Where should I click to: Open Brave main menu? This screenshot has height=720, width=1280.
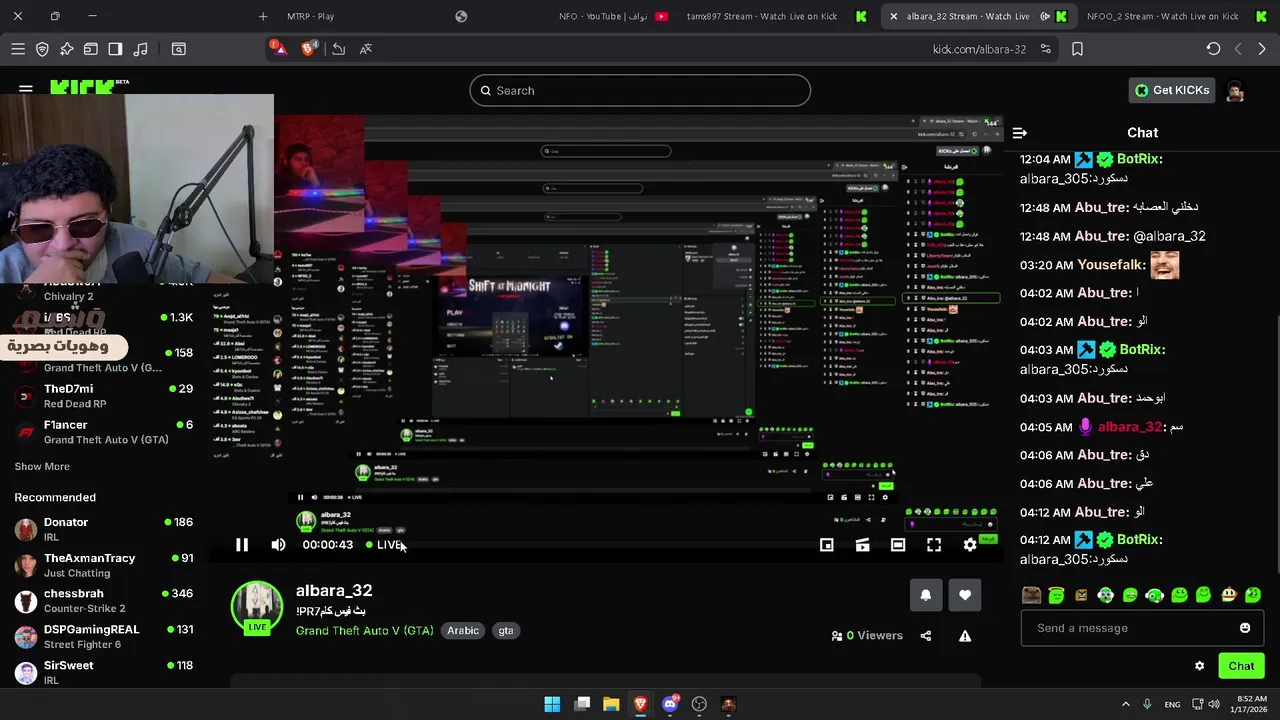pyautogui.click(x=18, y=49)
